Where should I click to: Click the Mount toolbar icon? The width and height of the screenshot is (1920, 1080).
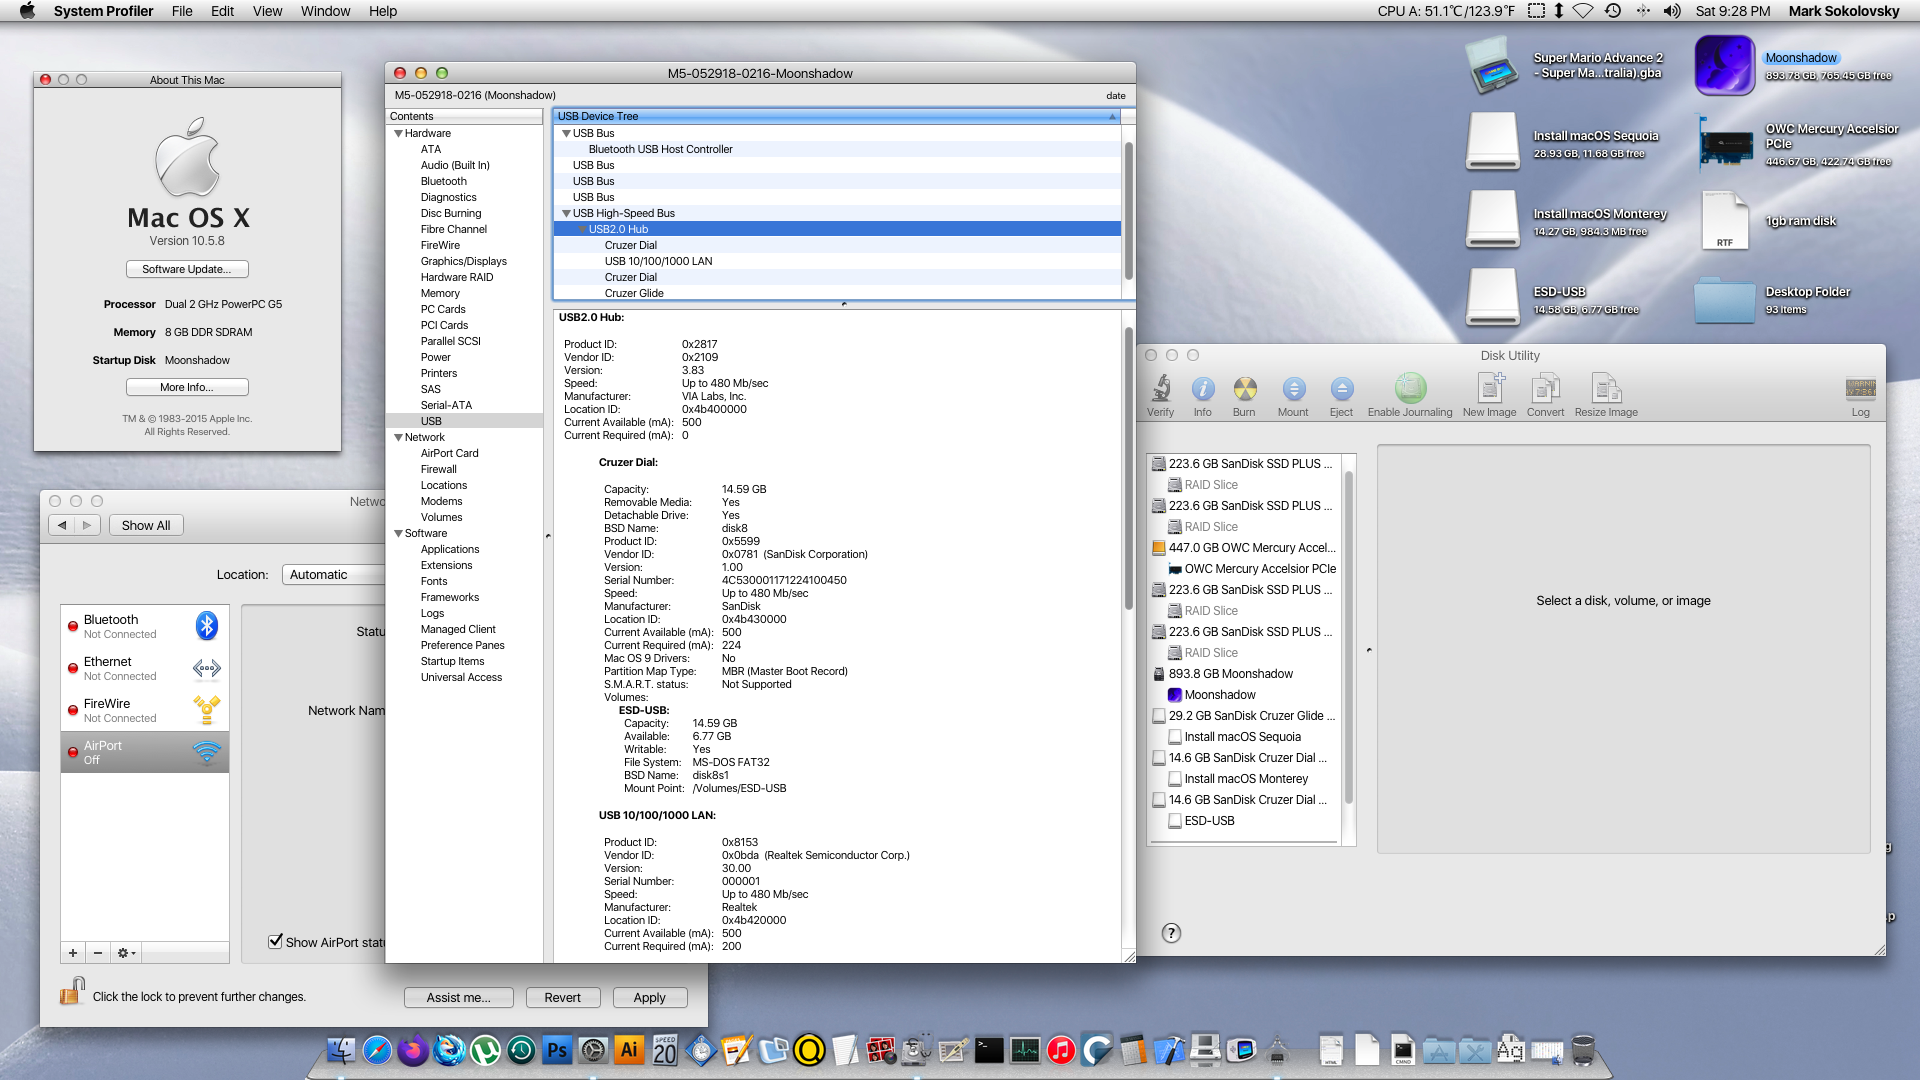[1293, 389]
